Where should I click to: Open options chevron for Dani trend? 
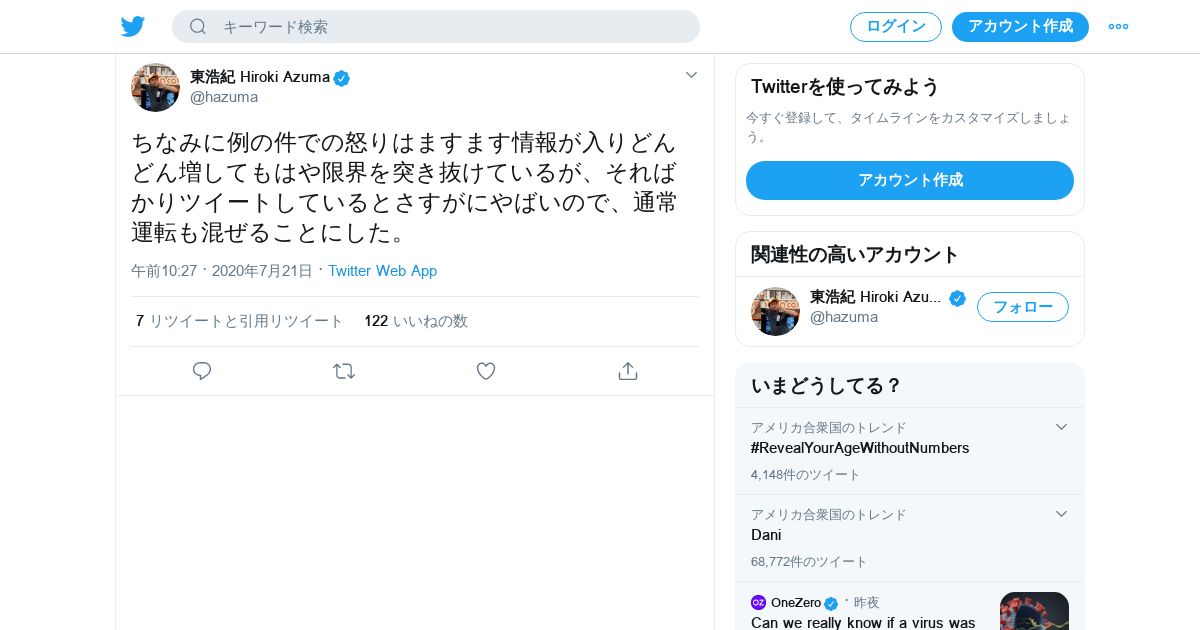1061,514
